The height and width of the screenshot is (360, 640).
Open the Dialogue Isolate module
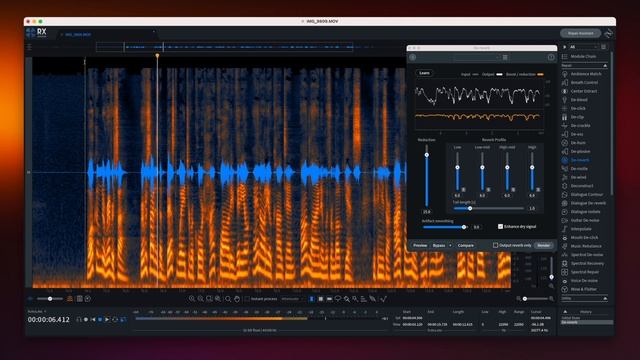point(582,212)
